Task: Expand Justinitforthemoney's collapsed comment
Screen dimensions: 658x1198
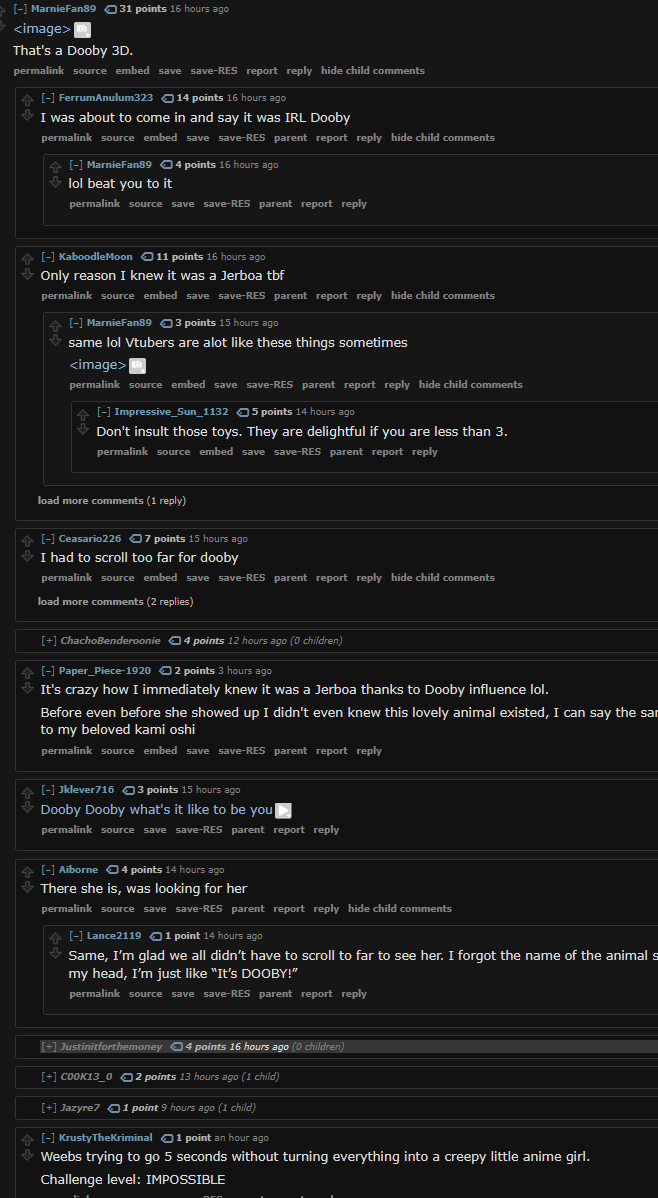Action: 49,1046
